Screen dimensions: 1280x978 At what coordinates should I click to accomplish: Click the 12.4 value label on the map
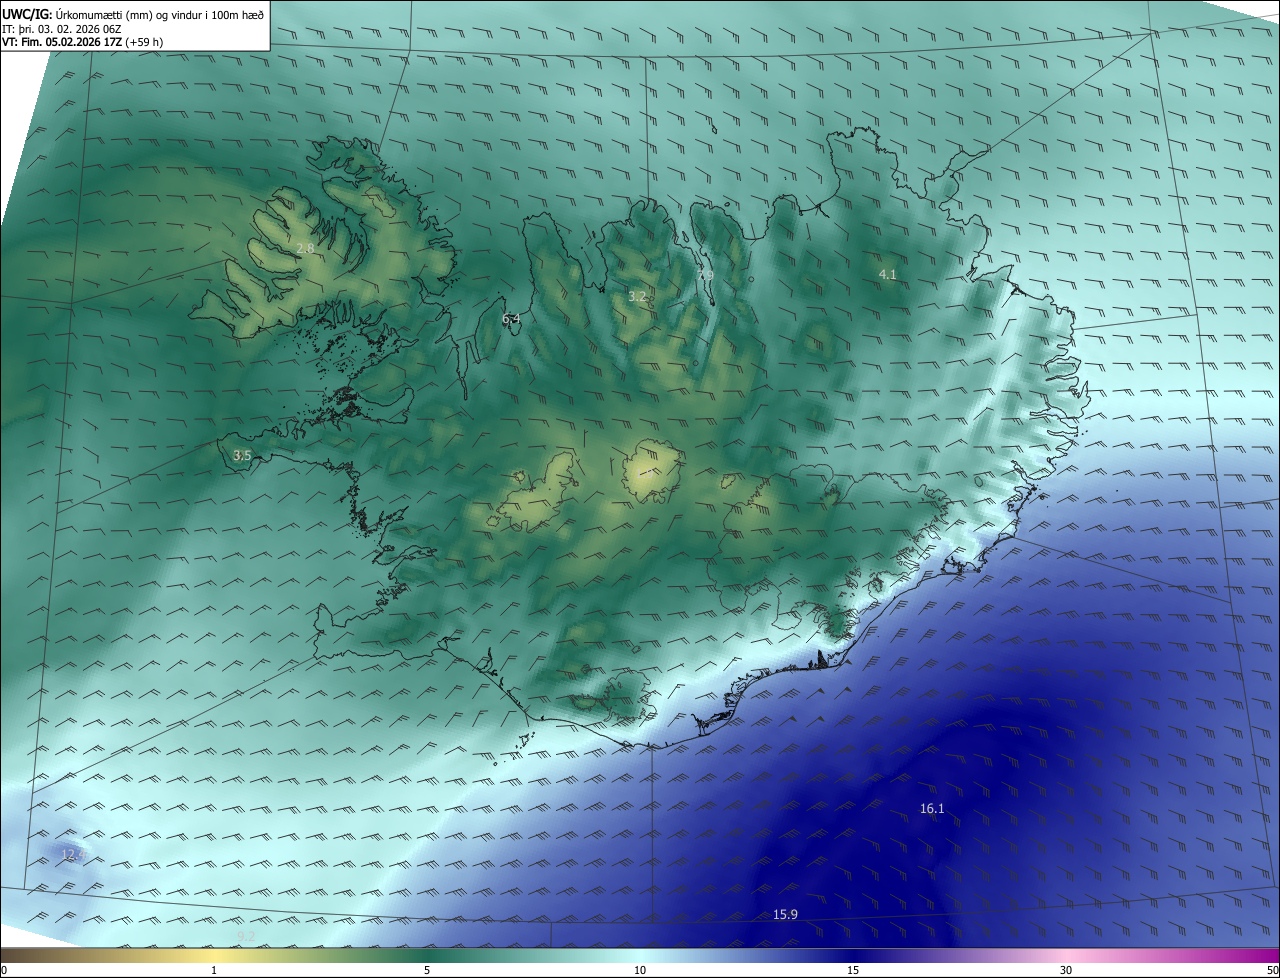point(73,854)
